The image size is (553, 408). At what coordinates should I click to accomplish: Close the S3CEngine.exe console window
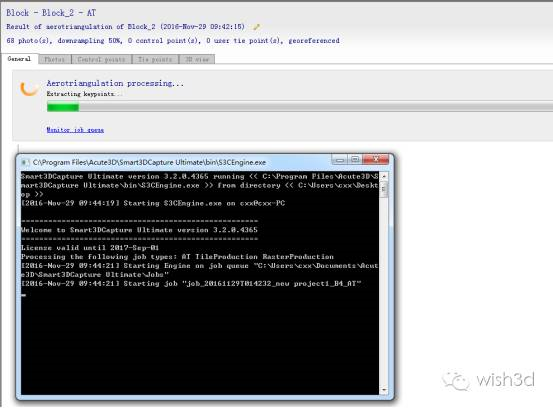click(376, 160)
